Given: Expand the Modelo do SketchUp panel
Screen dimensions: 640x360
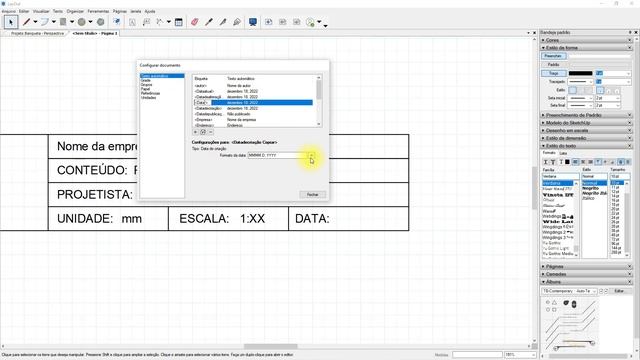Looking at the screenshot, I should click(586, 123).
